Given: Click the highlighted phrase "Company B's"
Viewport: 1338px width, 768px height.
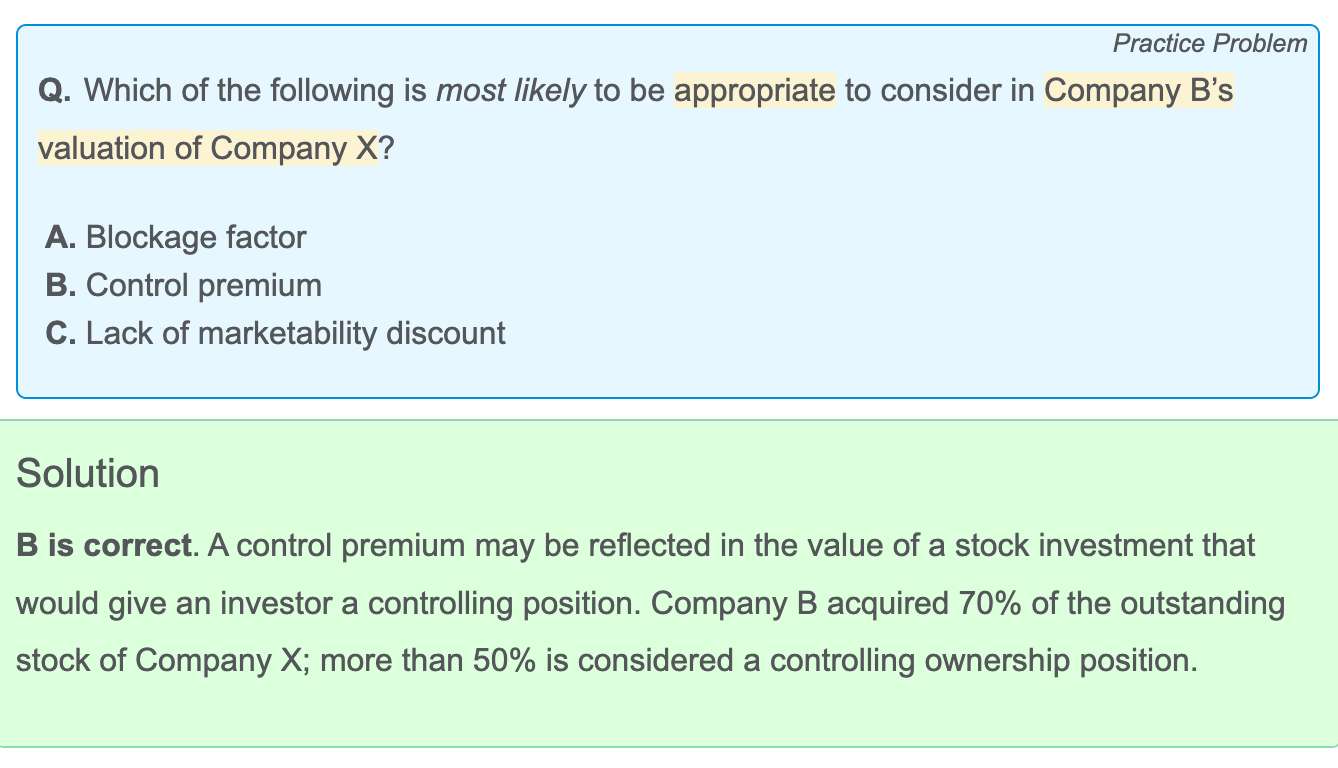Looking at the screenshot, I should pyautogui.click(x=1138, y=91).
